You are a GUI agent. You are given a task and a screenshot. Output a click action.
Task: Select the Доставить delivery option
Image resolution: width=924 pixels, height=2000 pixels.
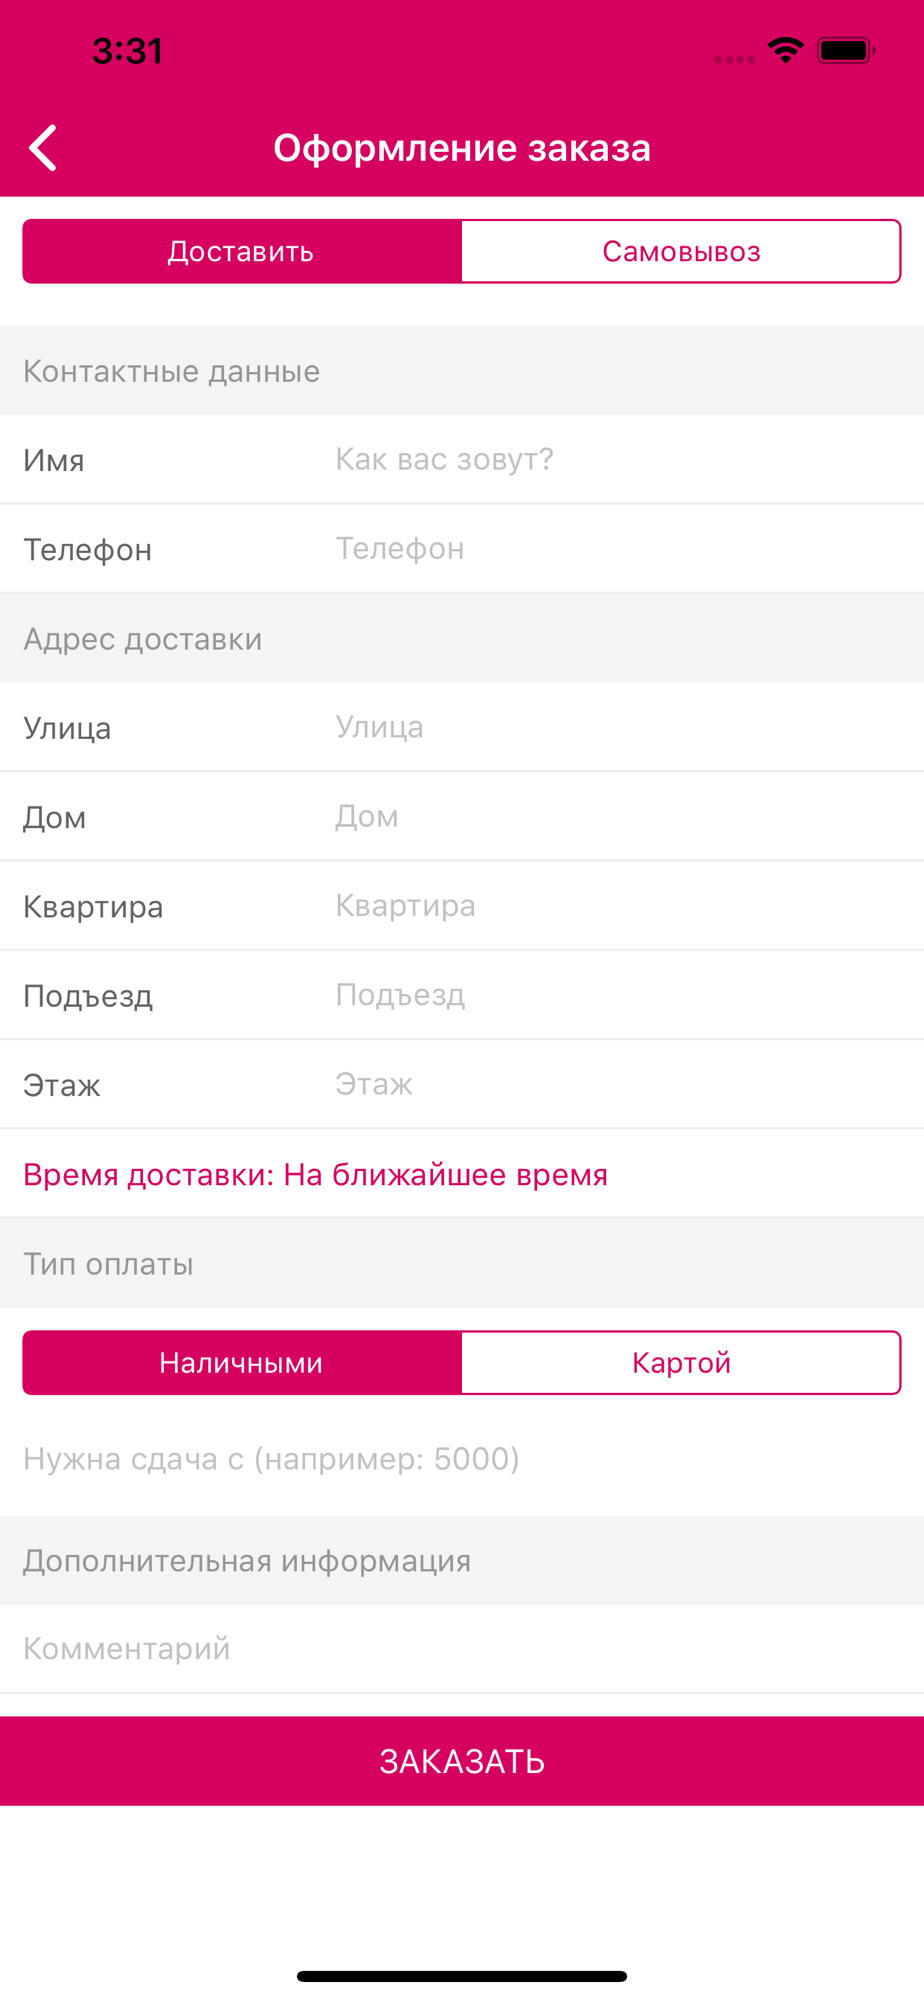(x=242, y=251)
